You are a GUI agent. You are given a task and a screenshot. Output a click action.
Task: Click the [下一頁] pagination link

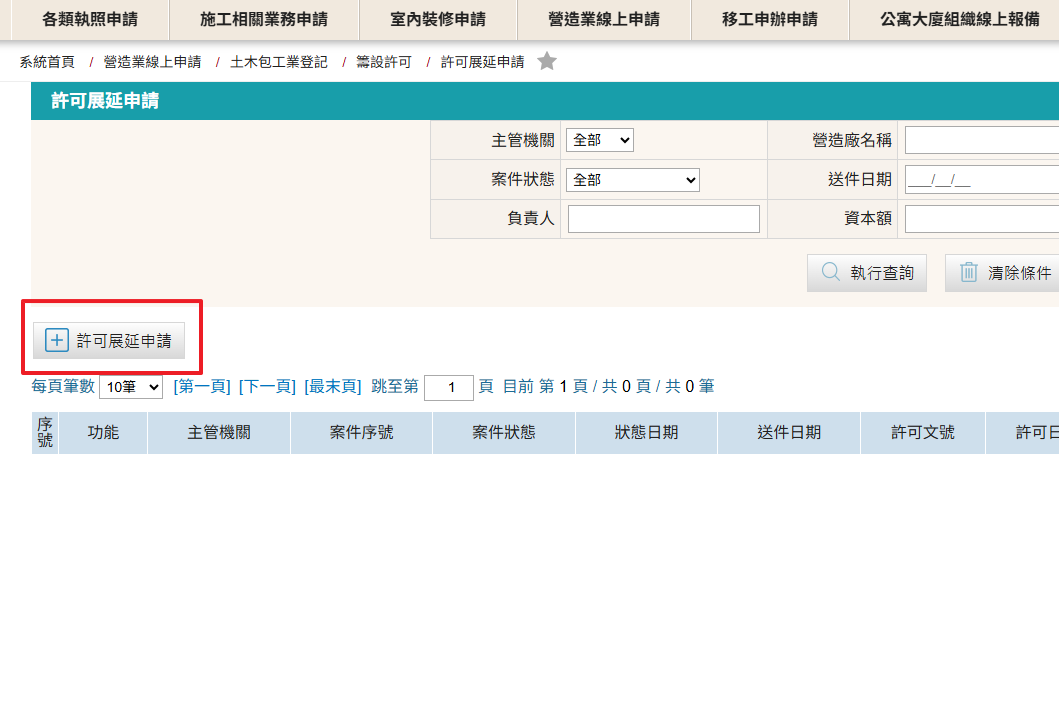[267, 387]
